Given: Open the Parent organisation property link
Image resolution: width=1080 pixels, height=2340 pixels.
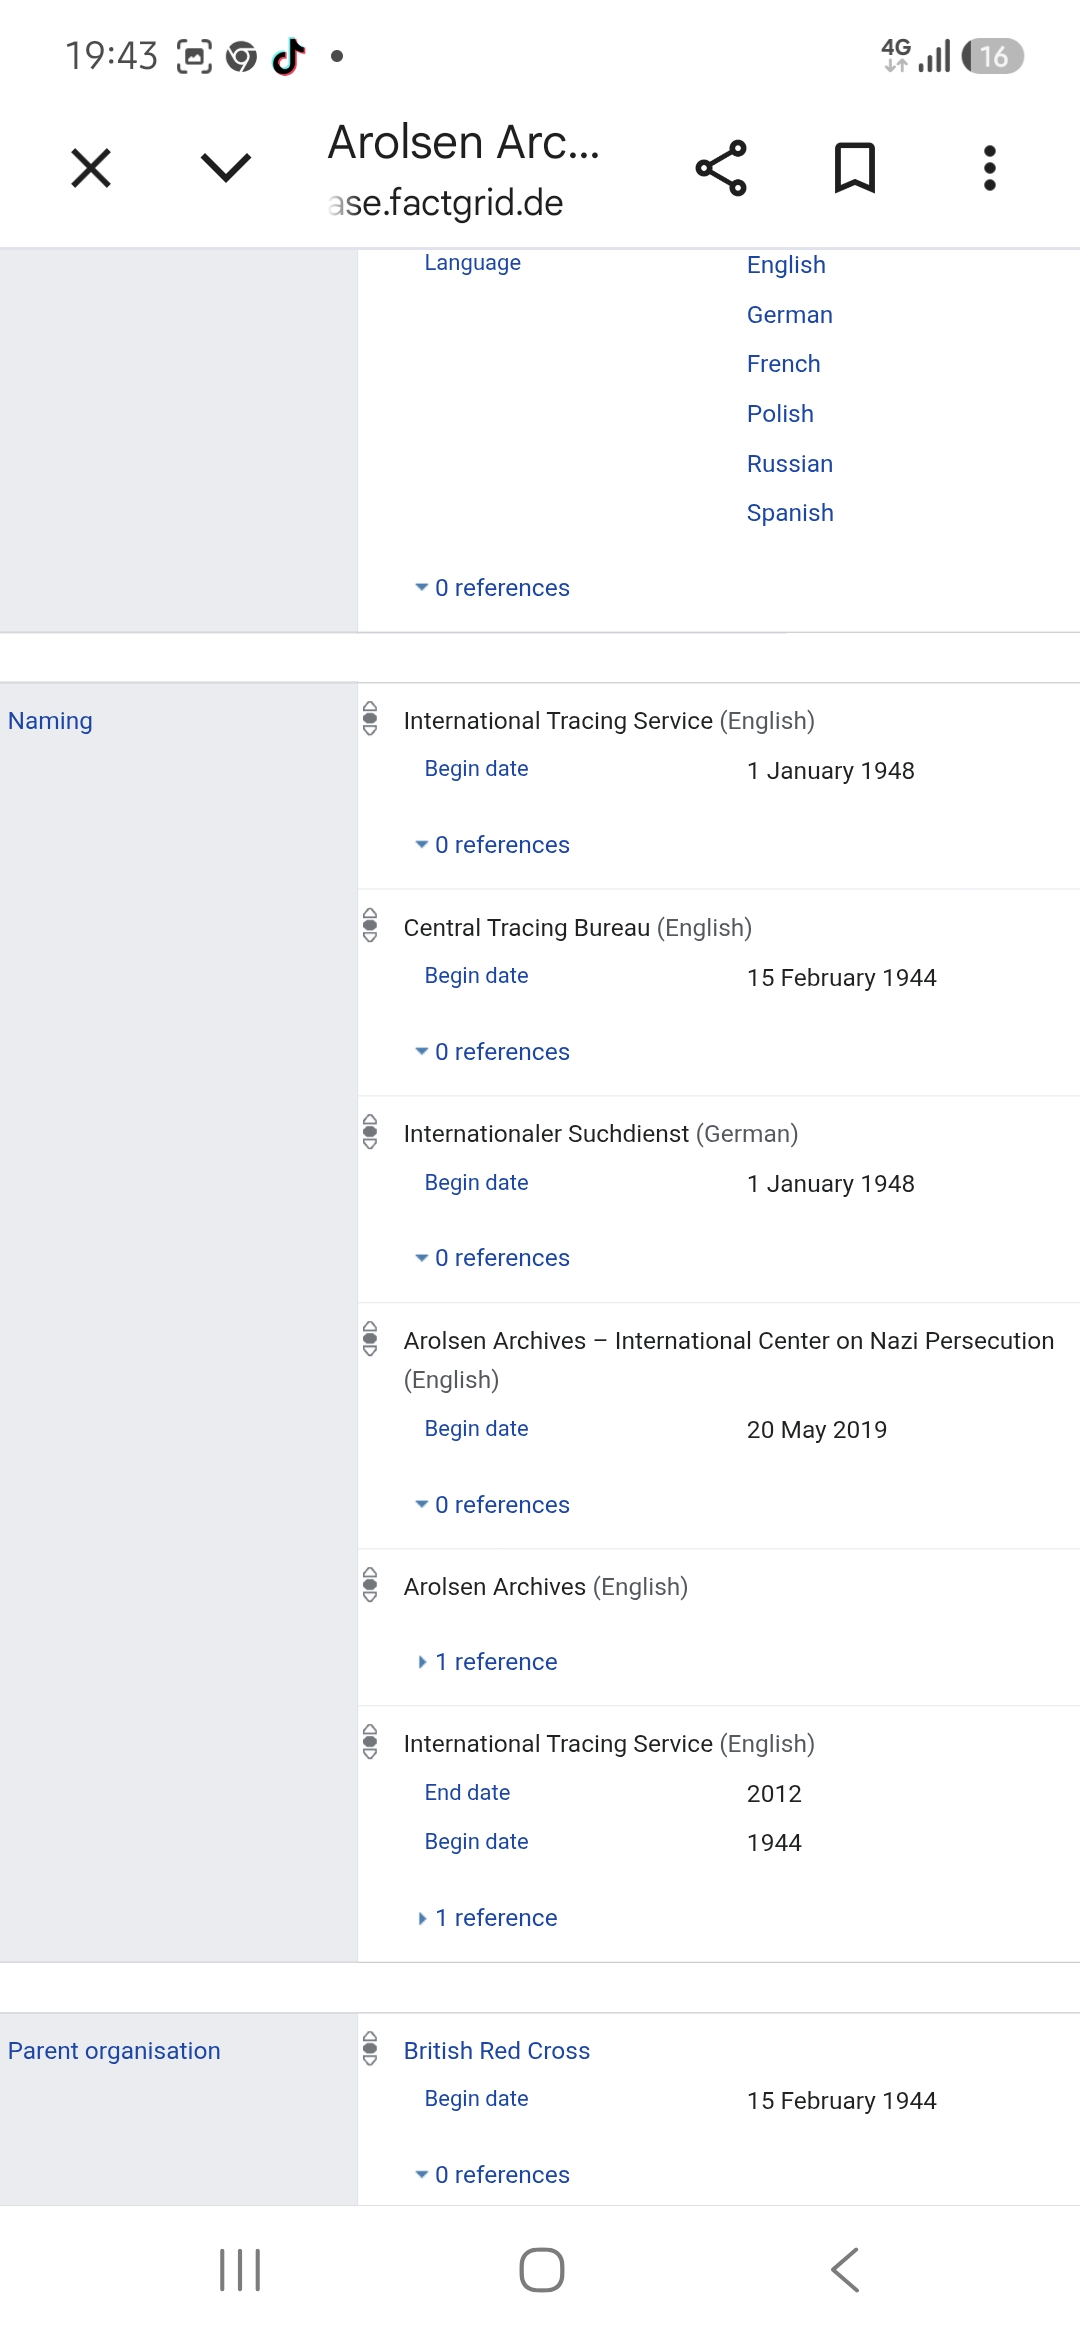Looking at the screenshot, I should pyautogui.click(x=114, y=2051).
